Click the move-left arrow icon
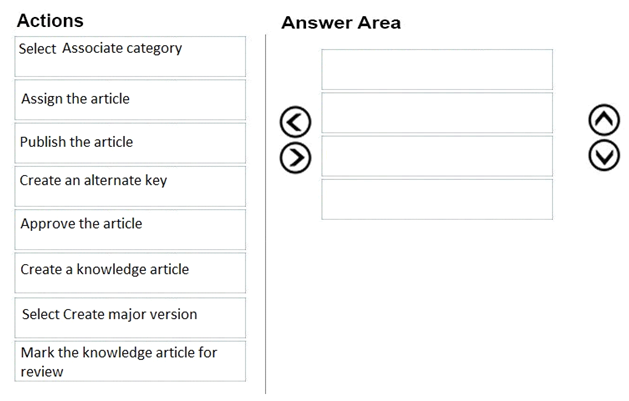This screenshot has height=401, width=629. [295, 122]
